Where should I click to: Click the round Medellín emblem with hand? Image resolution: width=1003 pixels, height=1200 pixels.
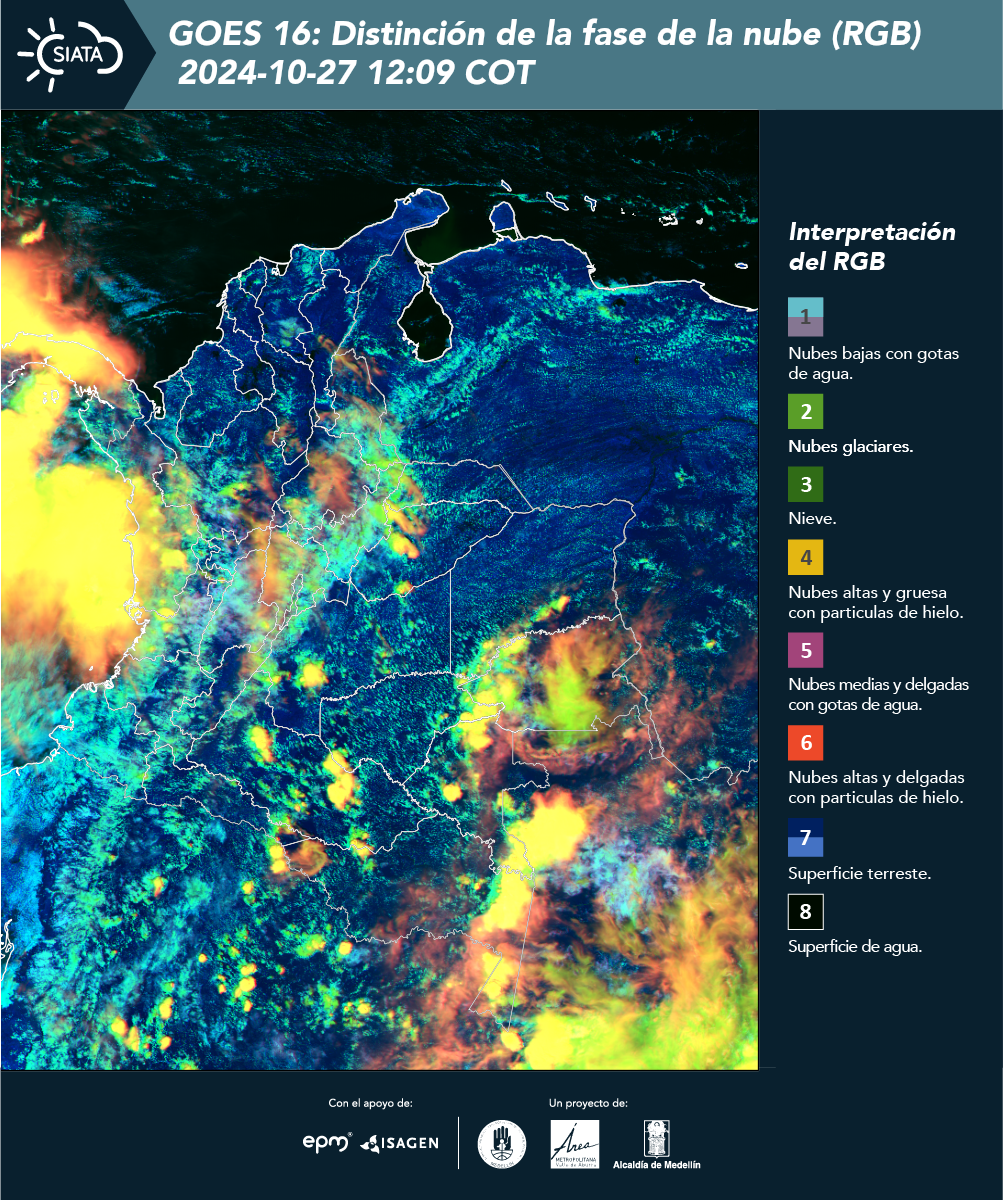502,1142
